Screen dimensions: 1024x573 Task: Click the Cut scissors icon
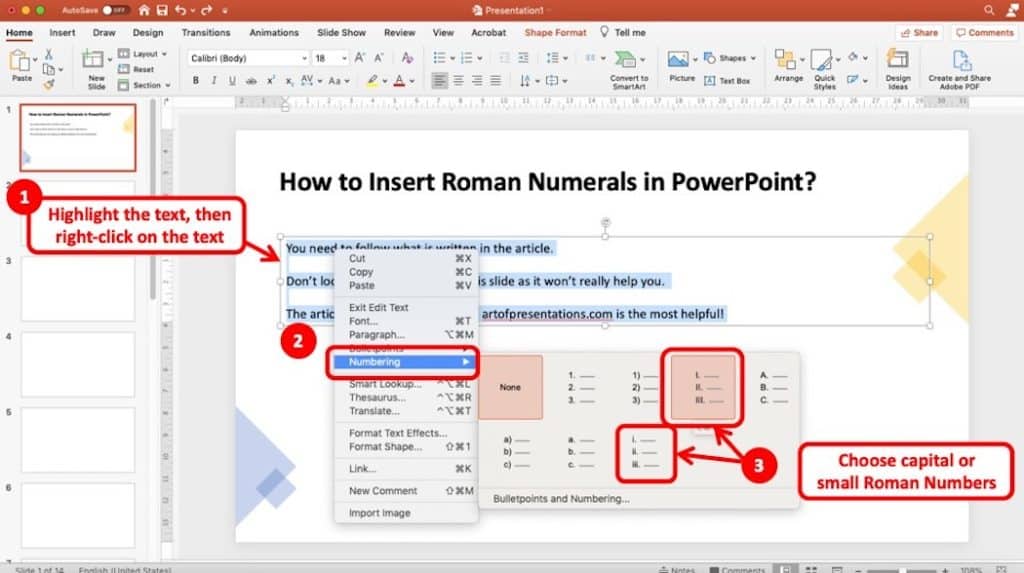[x=48, y=55]
